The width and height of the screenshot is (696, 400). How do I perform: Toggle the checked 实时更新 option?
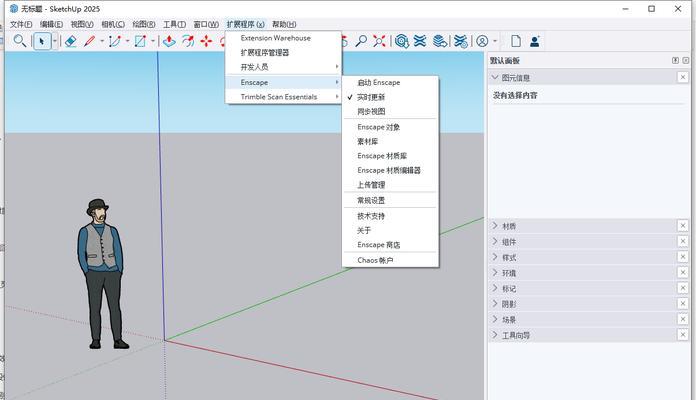tap(390, 97)
